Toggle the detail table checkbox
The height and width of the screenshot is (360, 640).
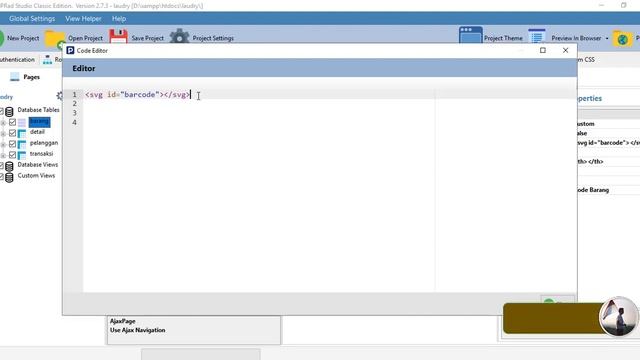point(13,133)
